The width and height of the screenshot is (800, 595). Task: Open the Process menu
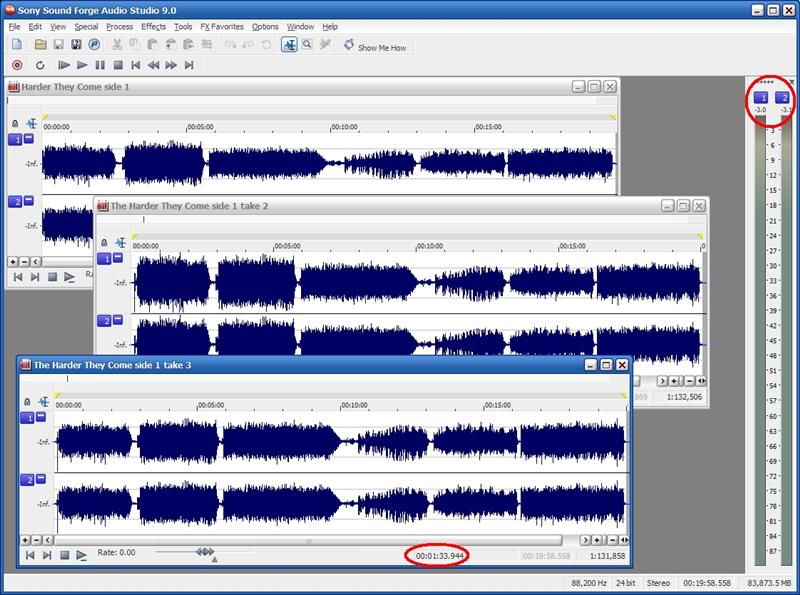(x=119, y=27)
